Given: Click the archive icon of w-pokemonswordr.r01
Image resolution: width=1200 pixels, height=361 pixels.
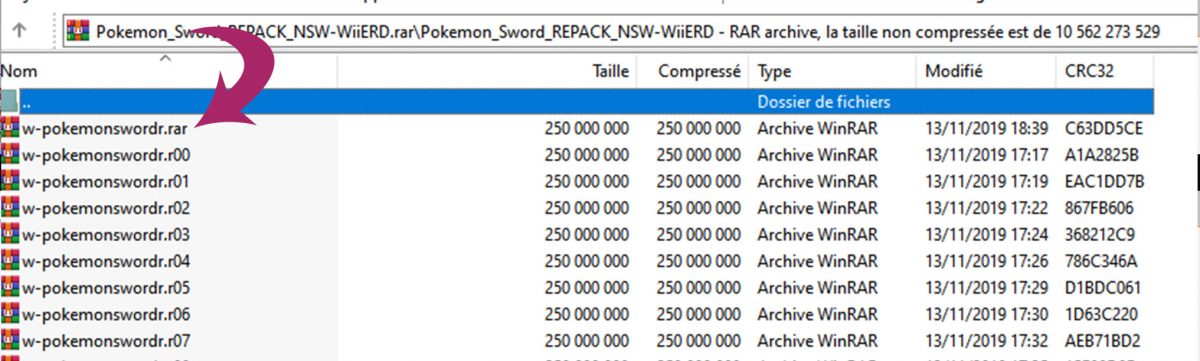Looking at the screenshot, I should pyautogui.click(x=10, y=181).
